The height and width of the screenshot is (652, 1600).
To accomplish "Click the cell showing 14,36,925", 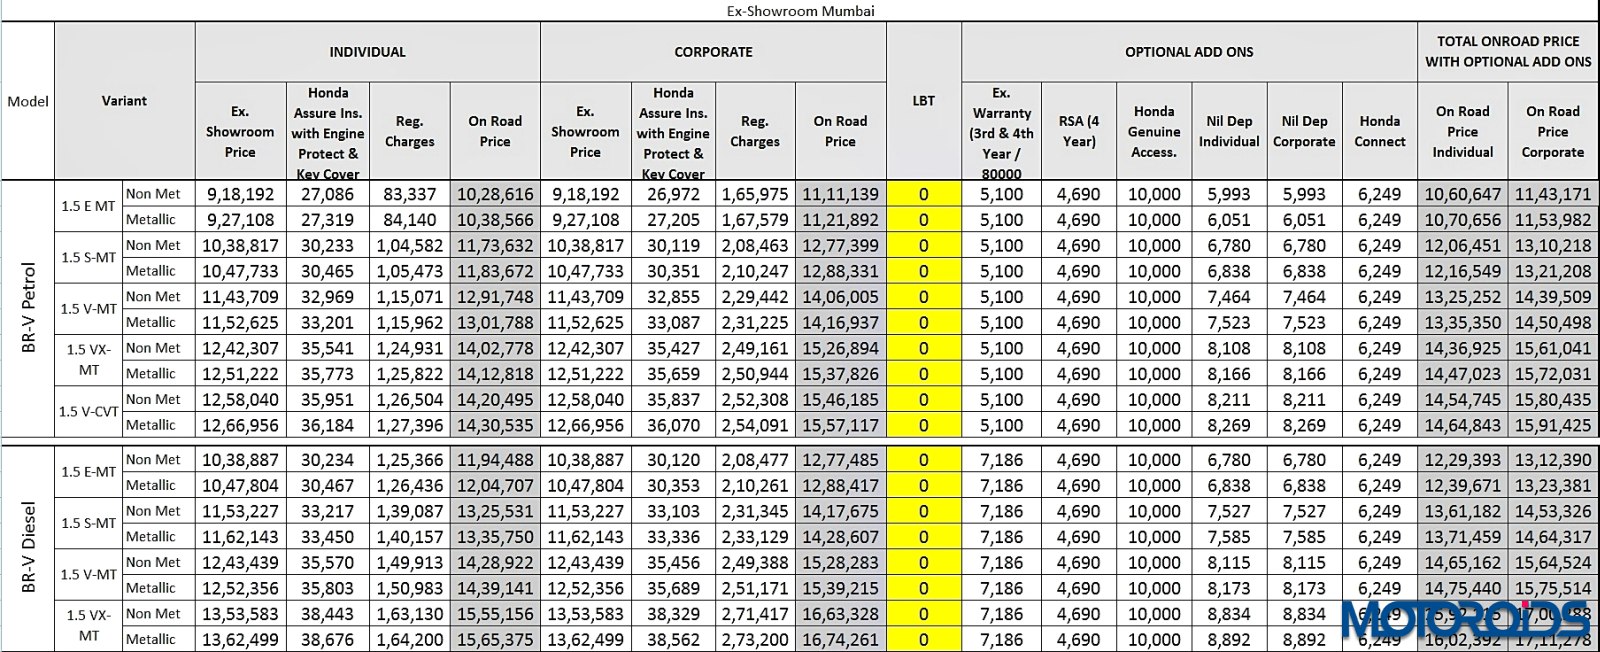I will [x=1462, y=348].
